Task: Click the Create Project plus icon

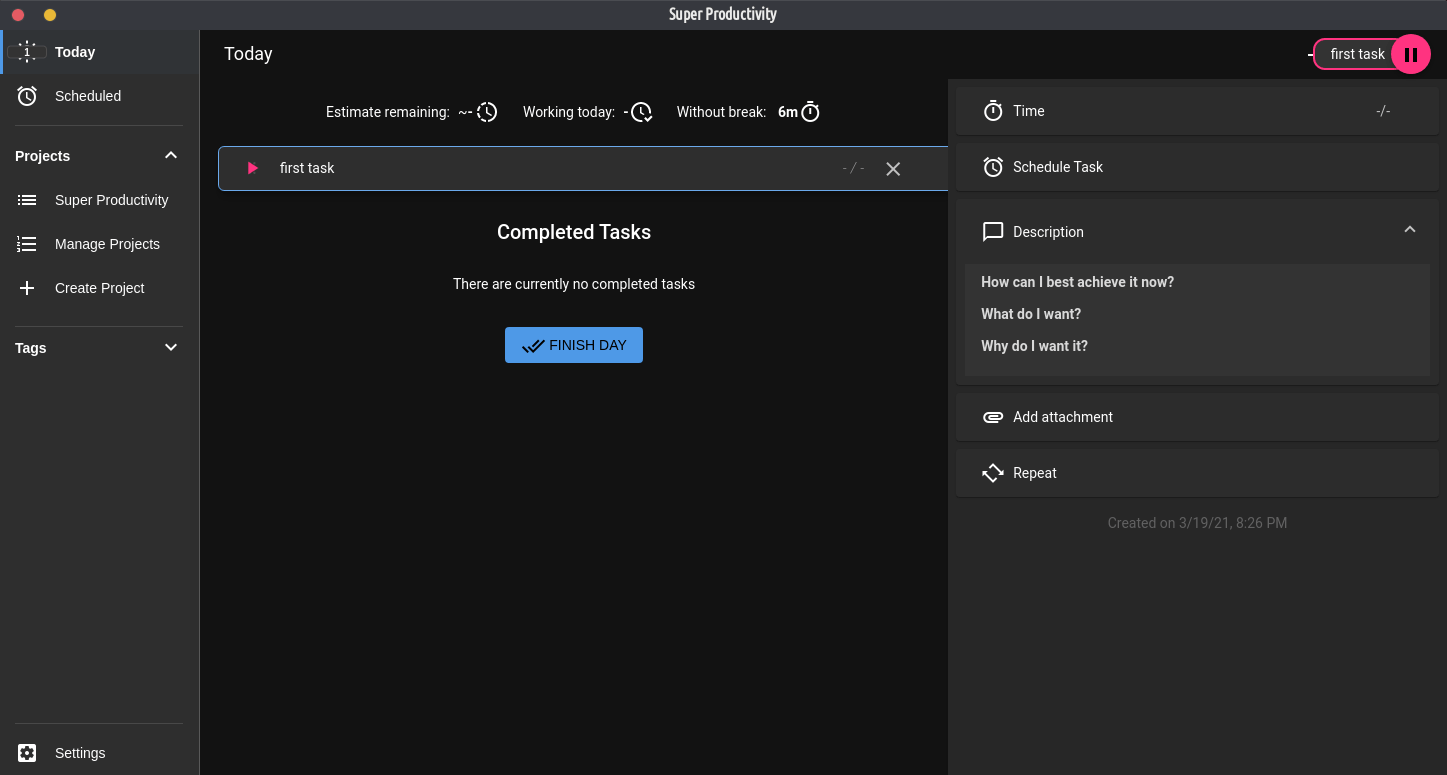Action: (27, 288)
